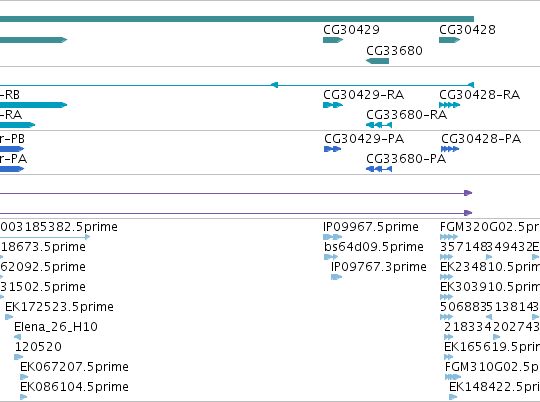
Task: Click the CG30428 gene glyph
Action: pos(449,40)
